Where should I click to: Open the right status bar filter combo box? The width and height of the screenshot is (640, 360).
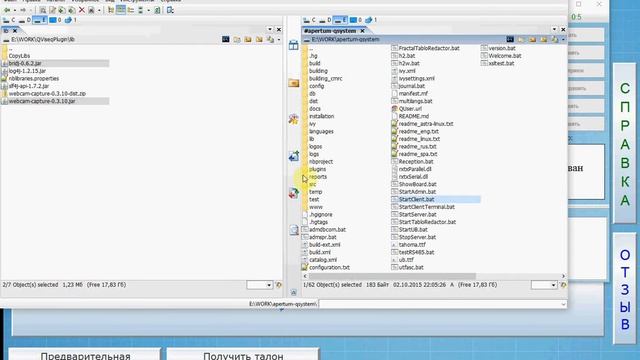(544, 285)
